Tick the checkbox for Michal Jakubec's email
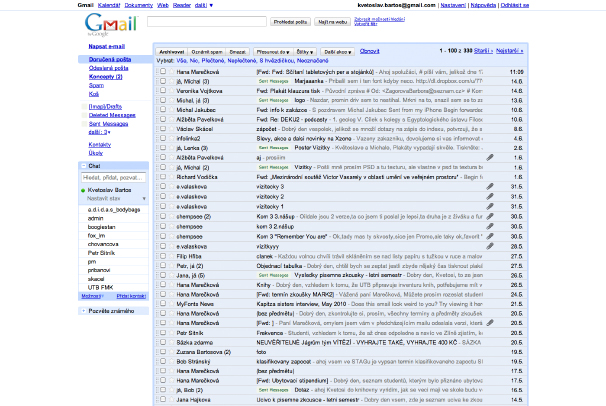Image resolution: width=606 pixels, height=406 pixels. [x=162, y=109]
